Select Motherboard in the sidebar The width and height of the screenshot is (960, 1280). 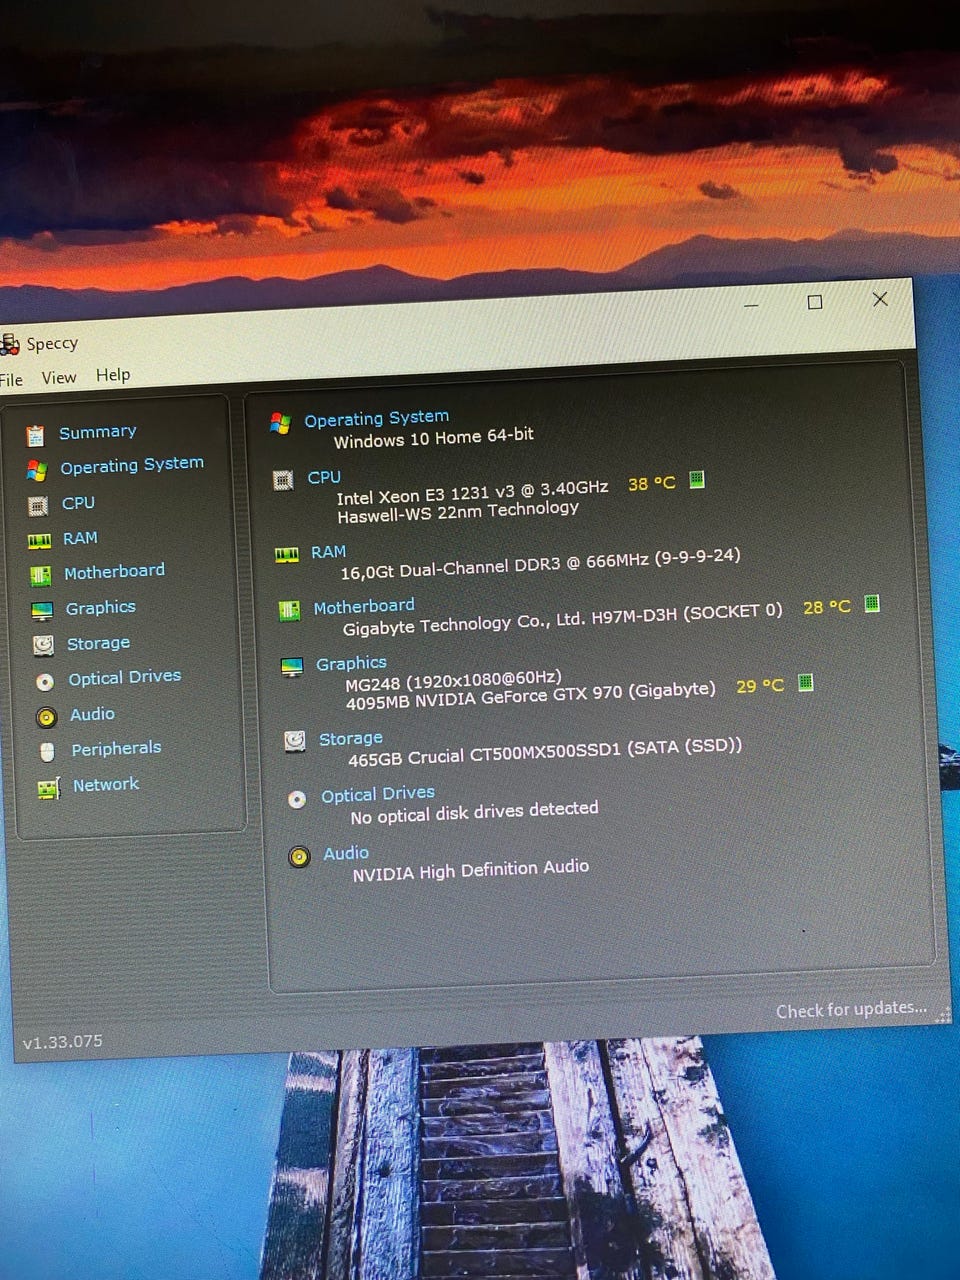(x=114, y=572)
